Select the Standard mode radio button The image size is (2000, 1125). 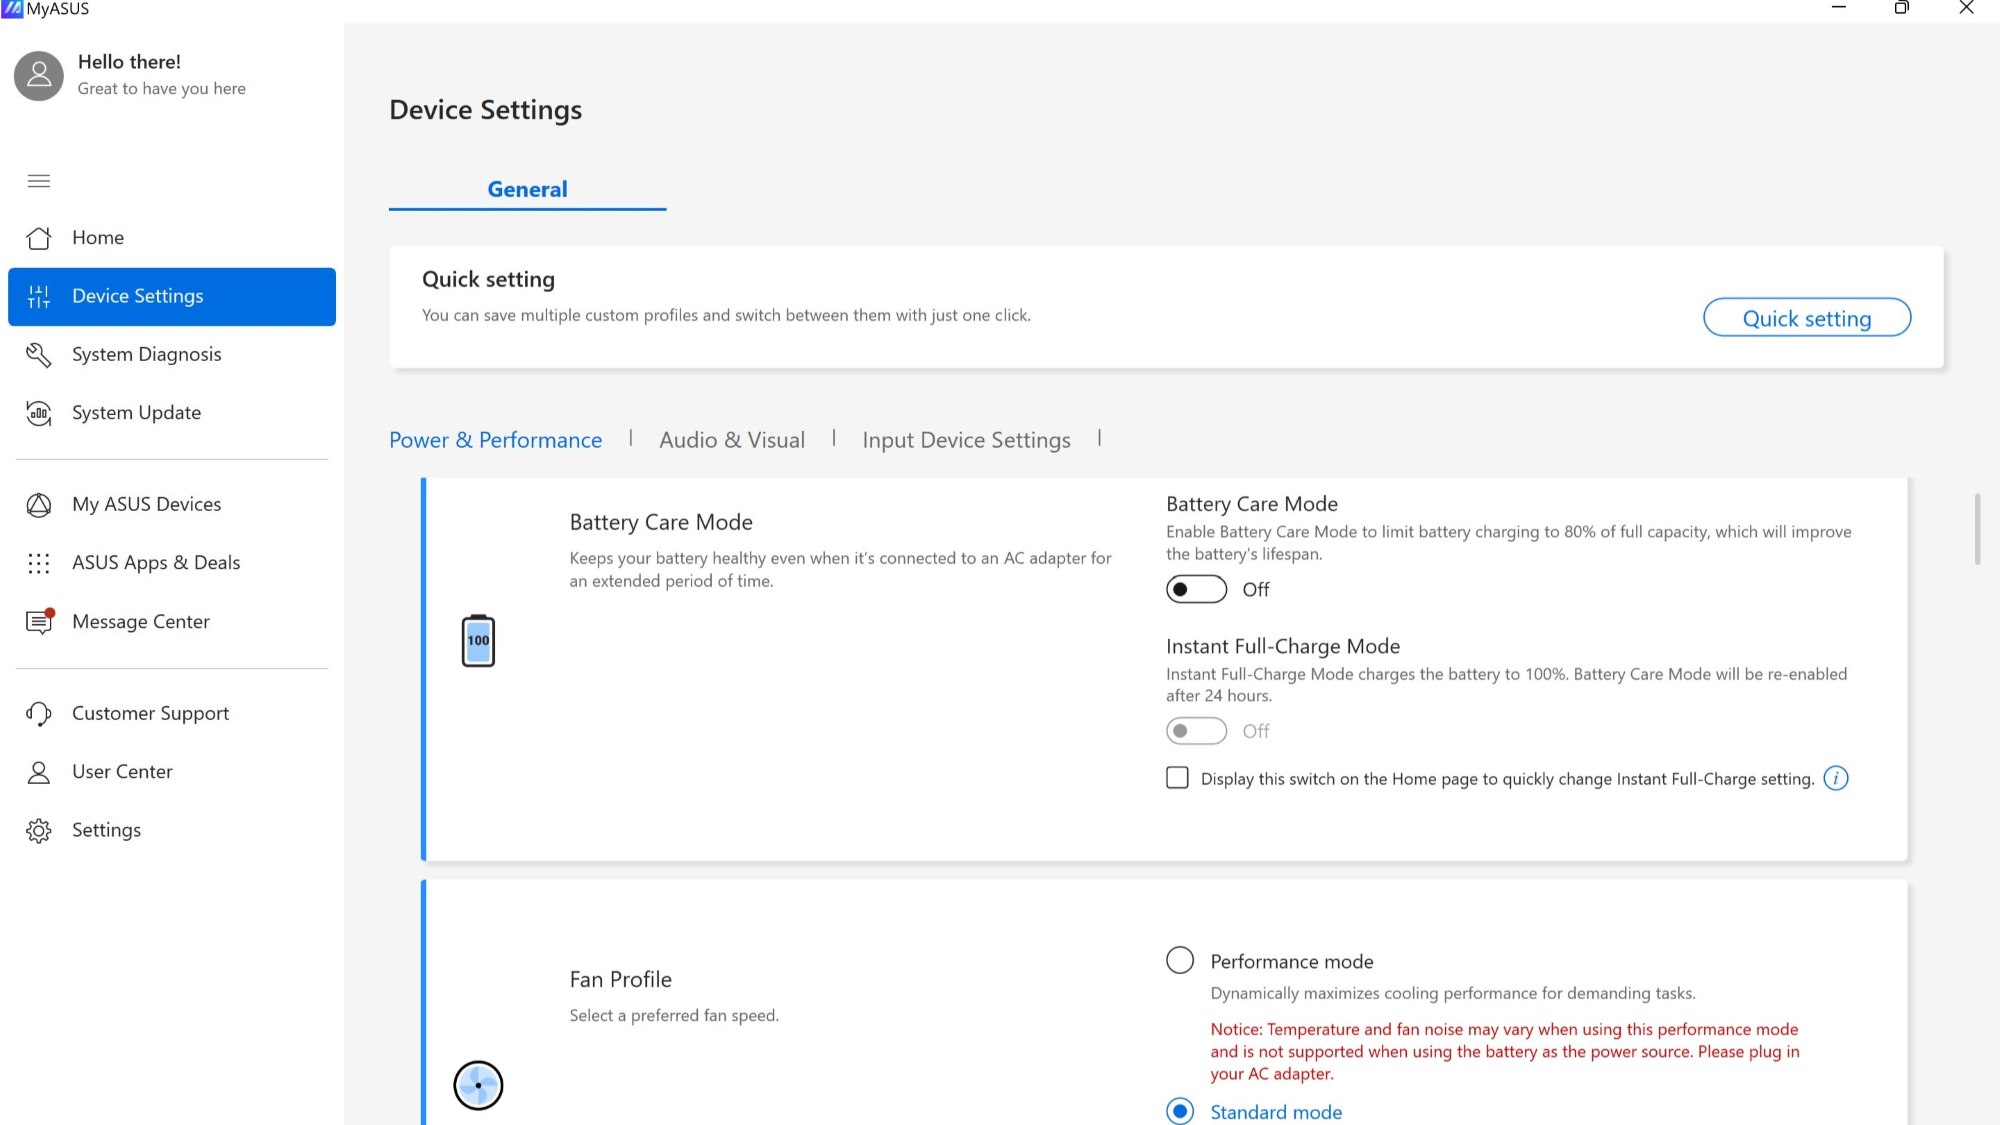1180,1111
